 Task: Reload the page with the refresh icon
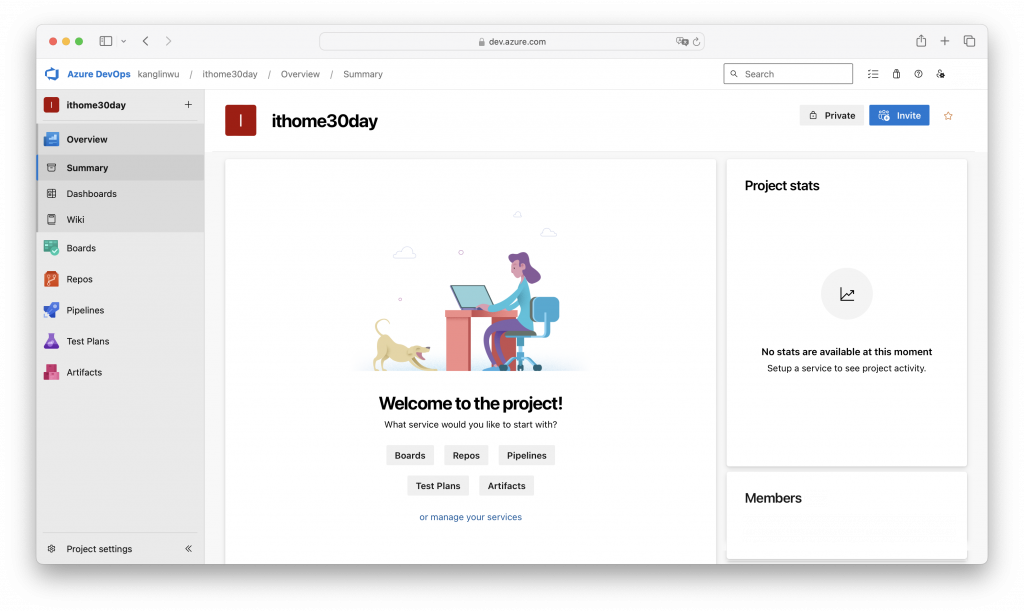(x=696, y=41)
